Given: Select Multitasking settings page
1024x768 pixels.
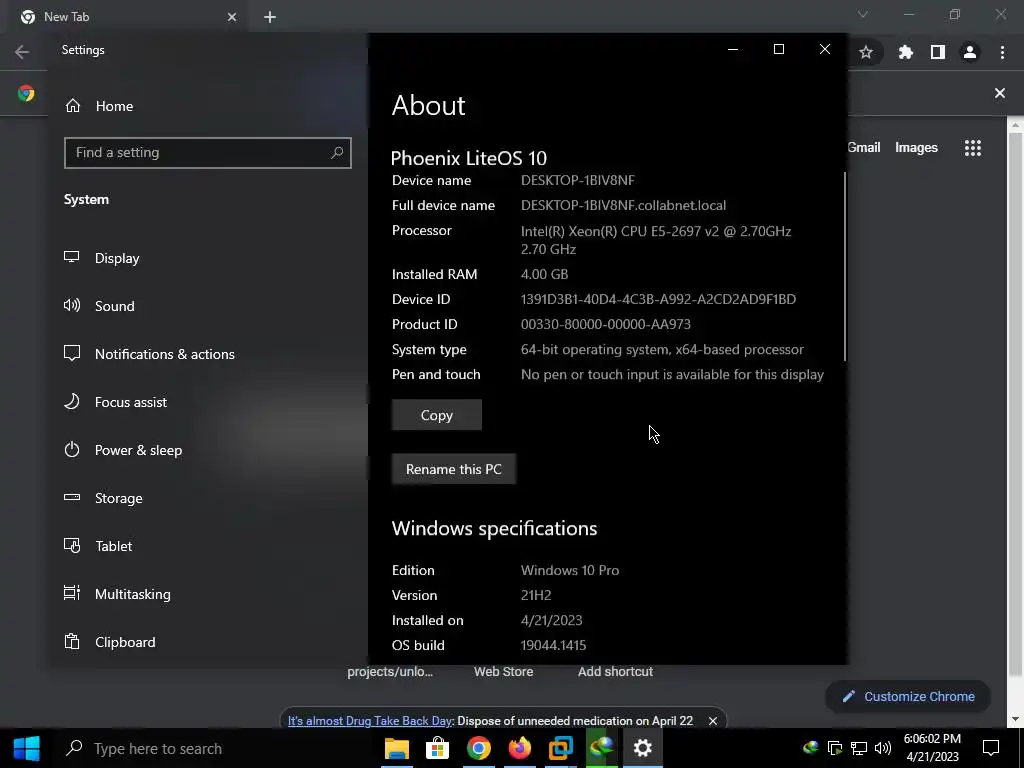Looking at the screenshot, I should [118, 594].
